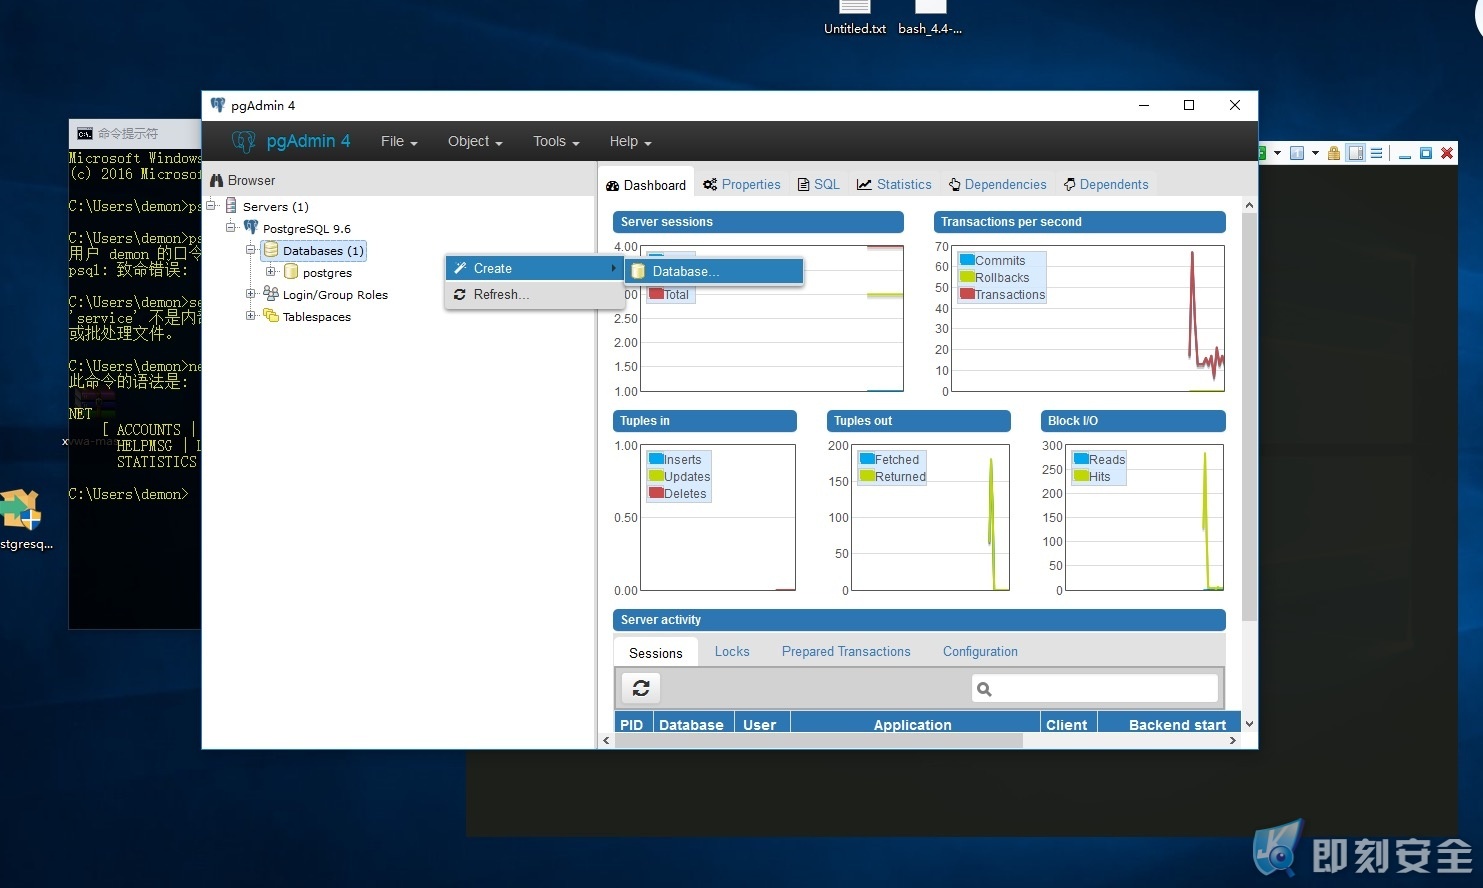Click the document icon on SQL tab
Viewport: 1483px width, 888px height.
(803, 185)
